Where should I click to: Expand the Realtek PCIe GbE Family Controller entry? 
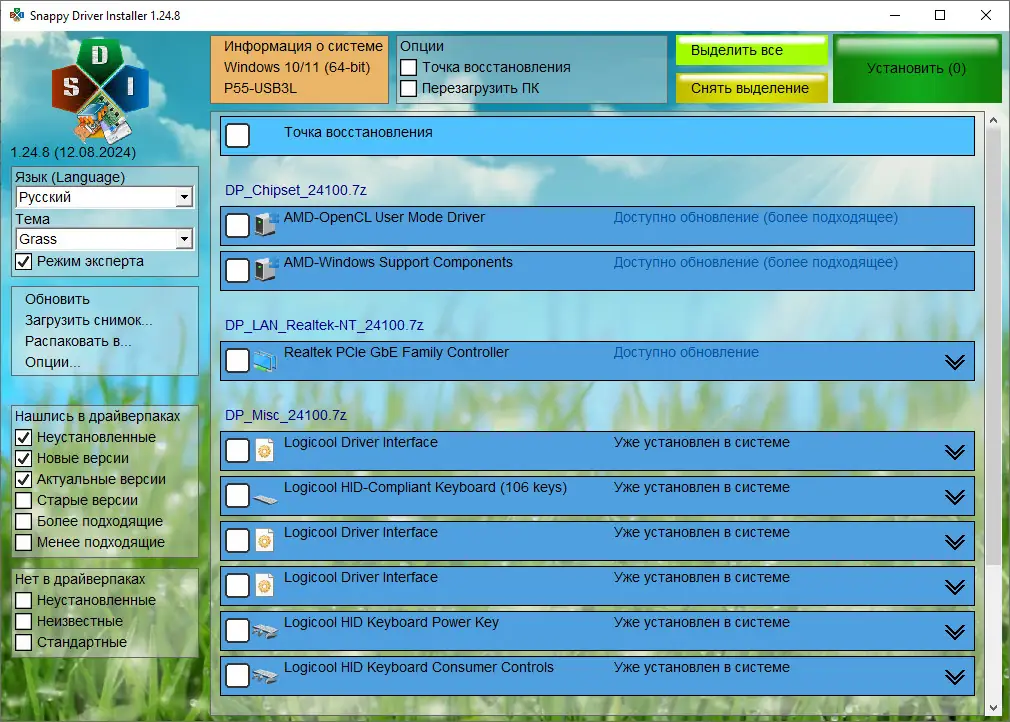click(x=953, y=361)
